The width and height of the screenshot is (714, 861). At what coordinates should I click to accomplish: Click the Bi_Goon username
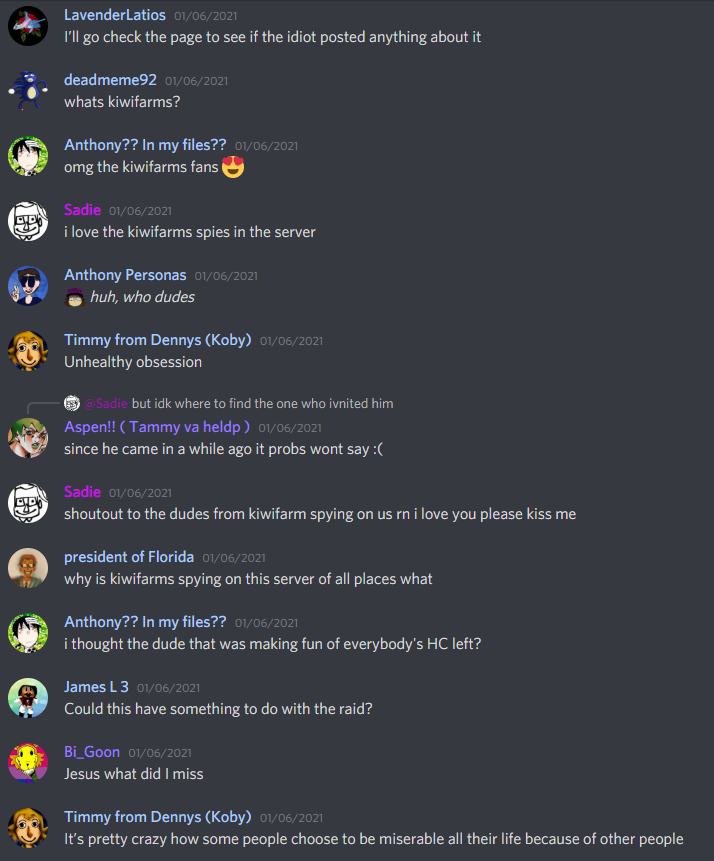click(x=92, y=752)
